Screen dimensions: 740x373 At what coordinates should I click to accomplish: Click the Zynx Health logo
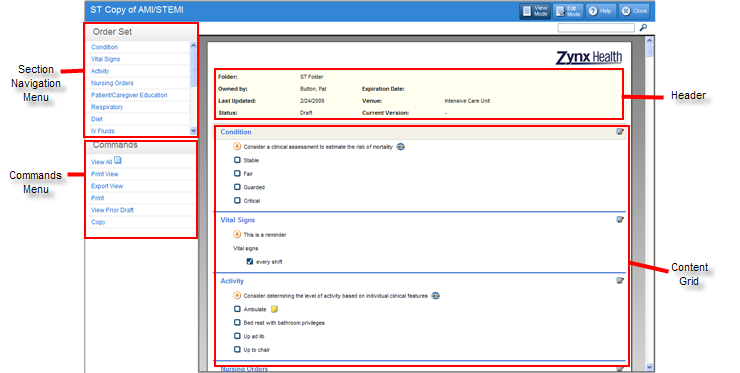[589, 58]
